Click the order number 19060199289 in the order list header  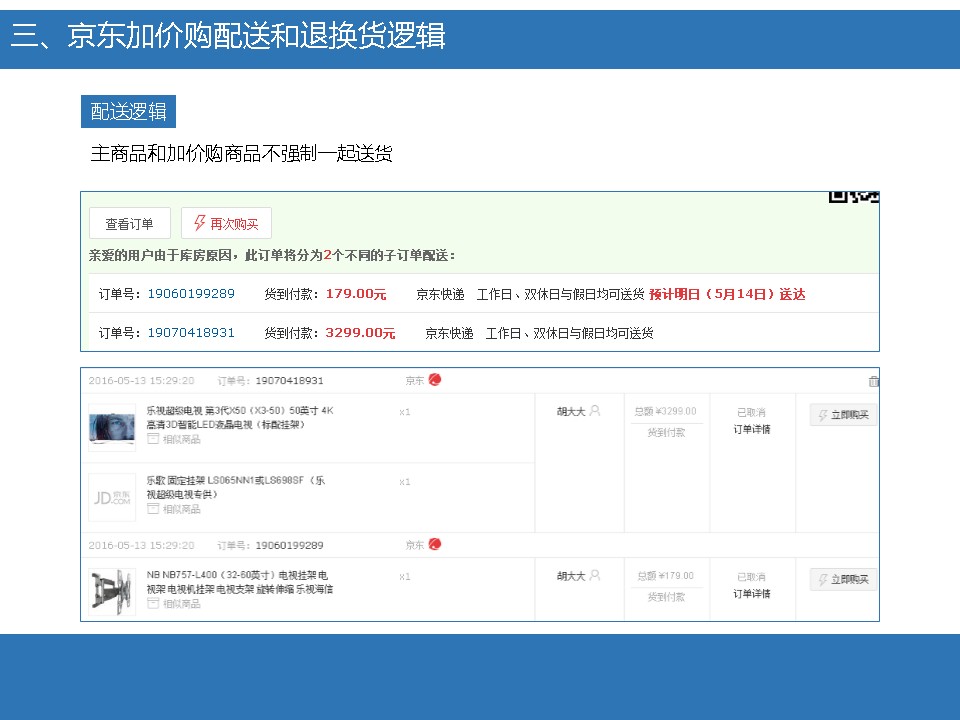click(289, 546)
